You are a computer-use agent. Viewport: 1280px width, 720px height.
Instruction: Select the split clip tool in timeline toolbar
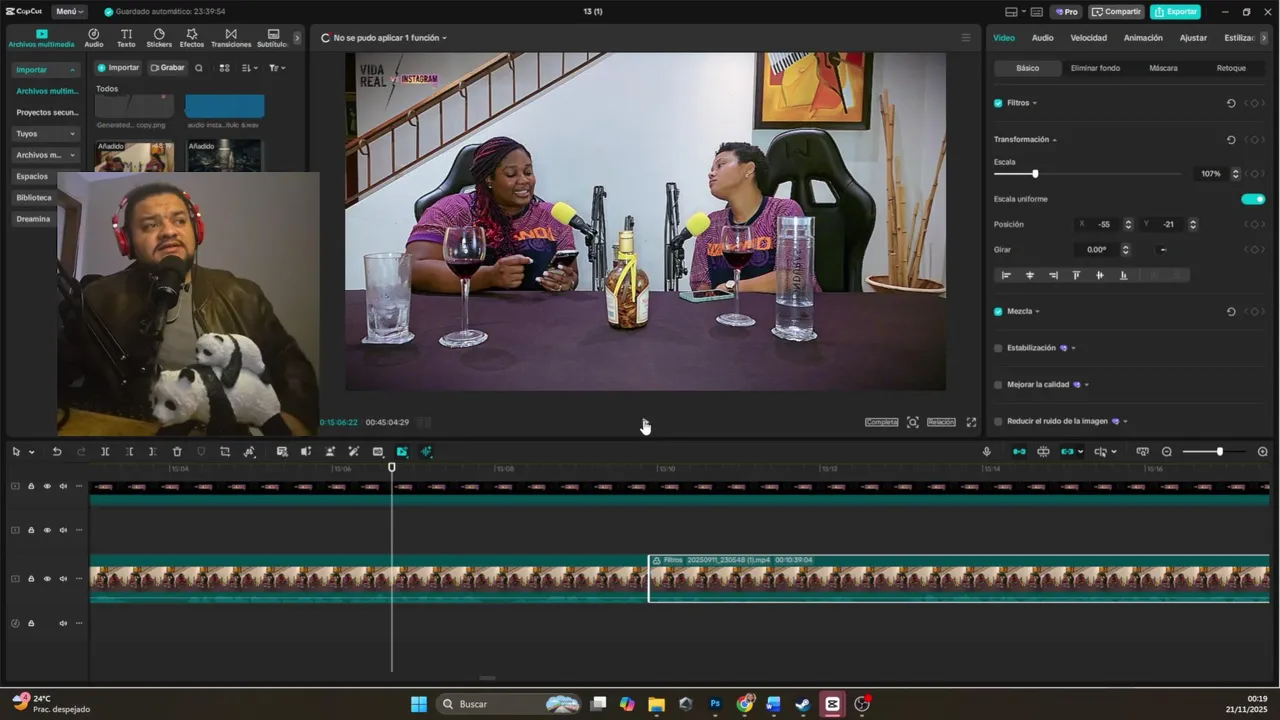click(x=105, y=452)
